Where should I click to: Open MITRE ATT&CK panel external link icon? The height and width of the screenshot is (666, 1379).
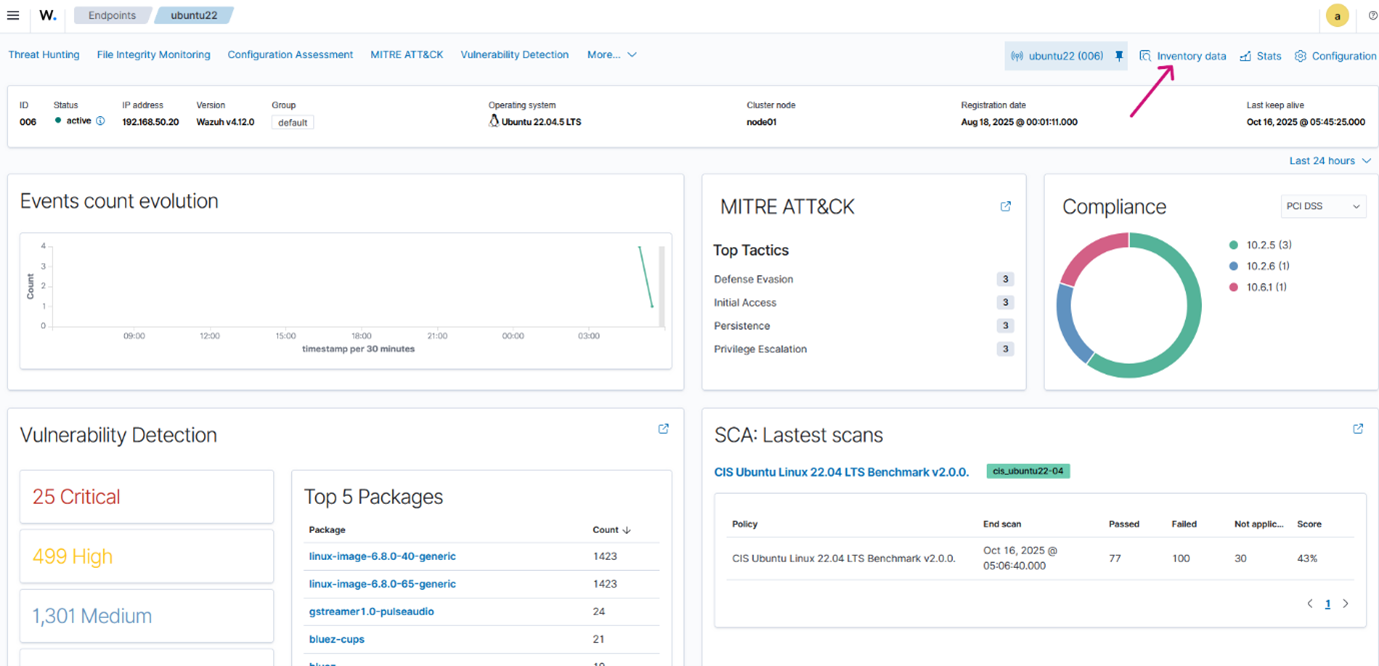coord(1005,207)
